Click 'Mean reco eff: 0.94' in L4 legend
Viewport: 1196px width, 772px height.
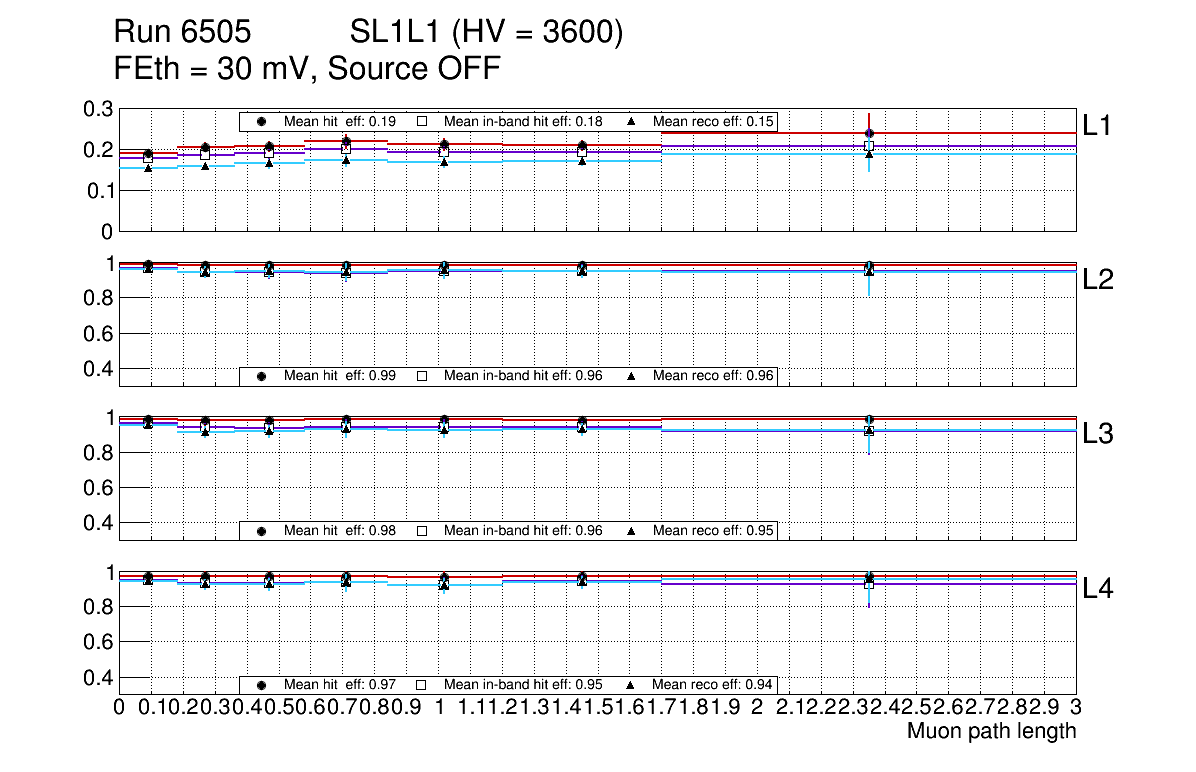pyautogui.click(x=714, y=685)
